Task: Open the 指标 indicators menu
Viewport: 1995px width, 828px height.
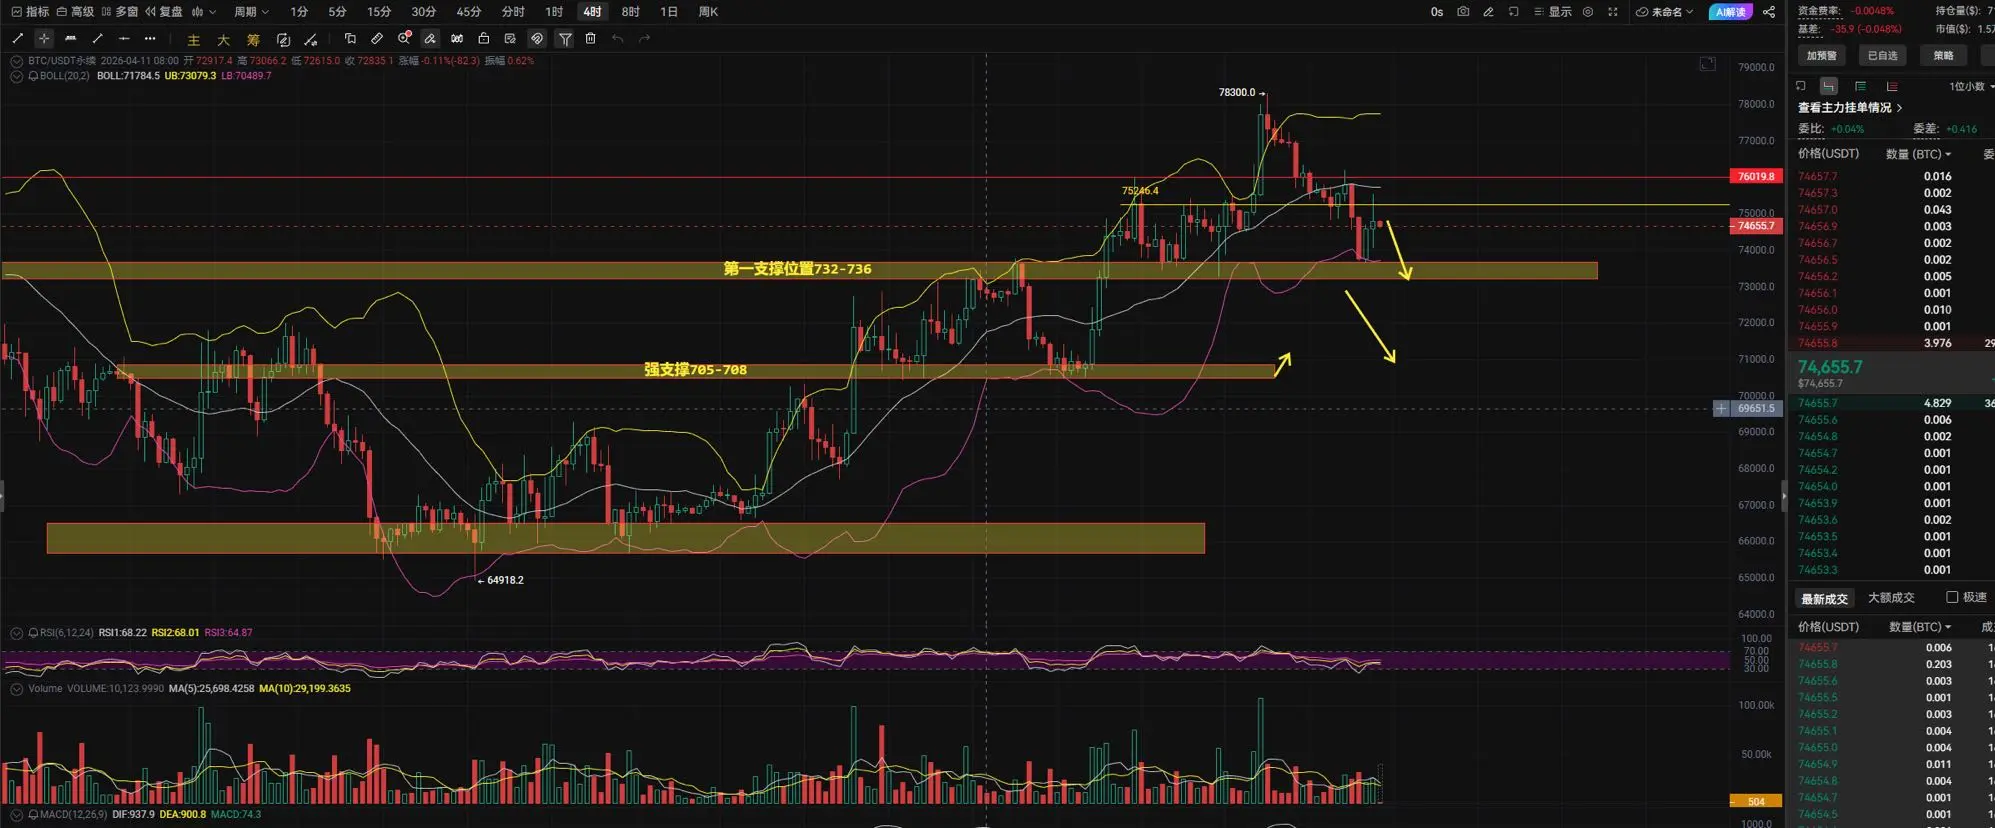Action: click(30, 12)
